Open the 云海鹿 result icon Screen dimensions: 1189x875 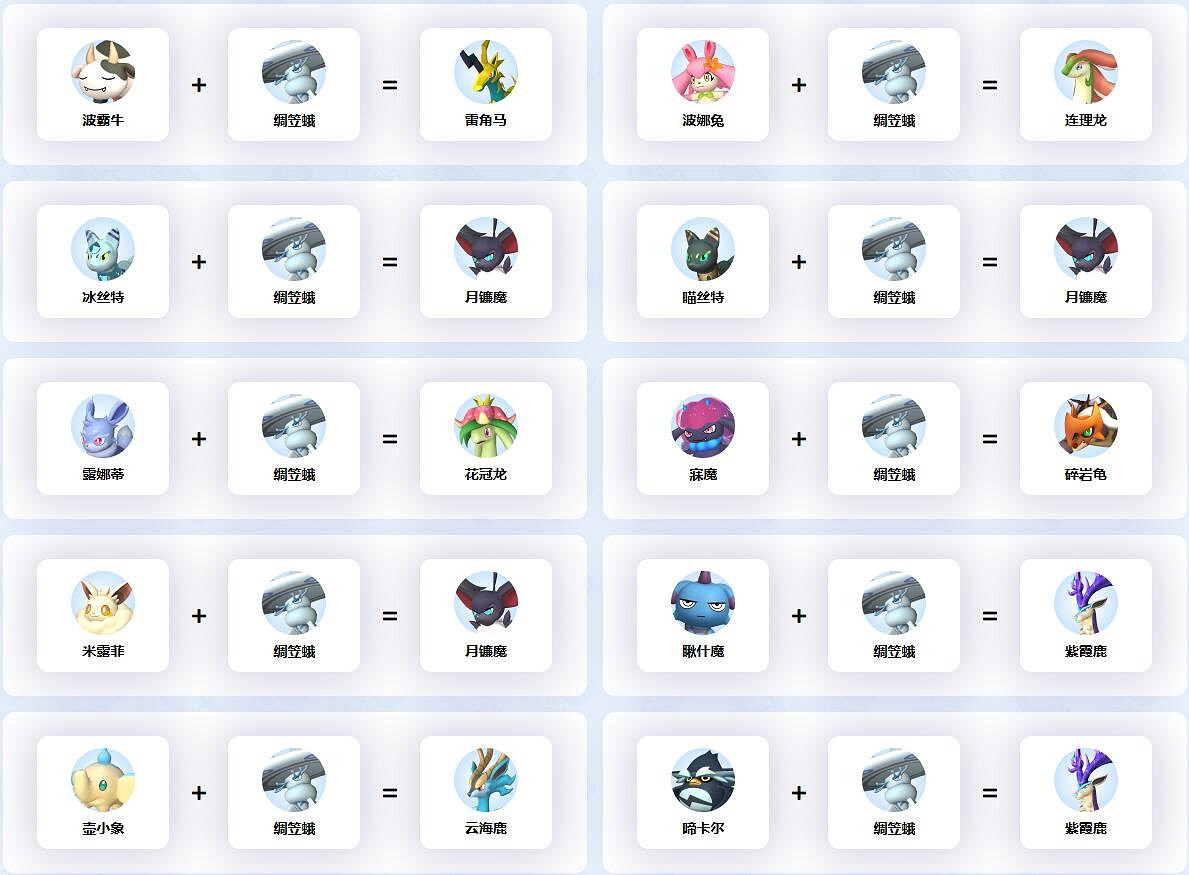point(486,780)
